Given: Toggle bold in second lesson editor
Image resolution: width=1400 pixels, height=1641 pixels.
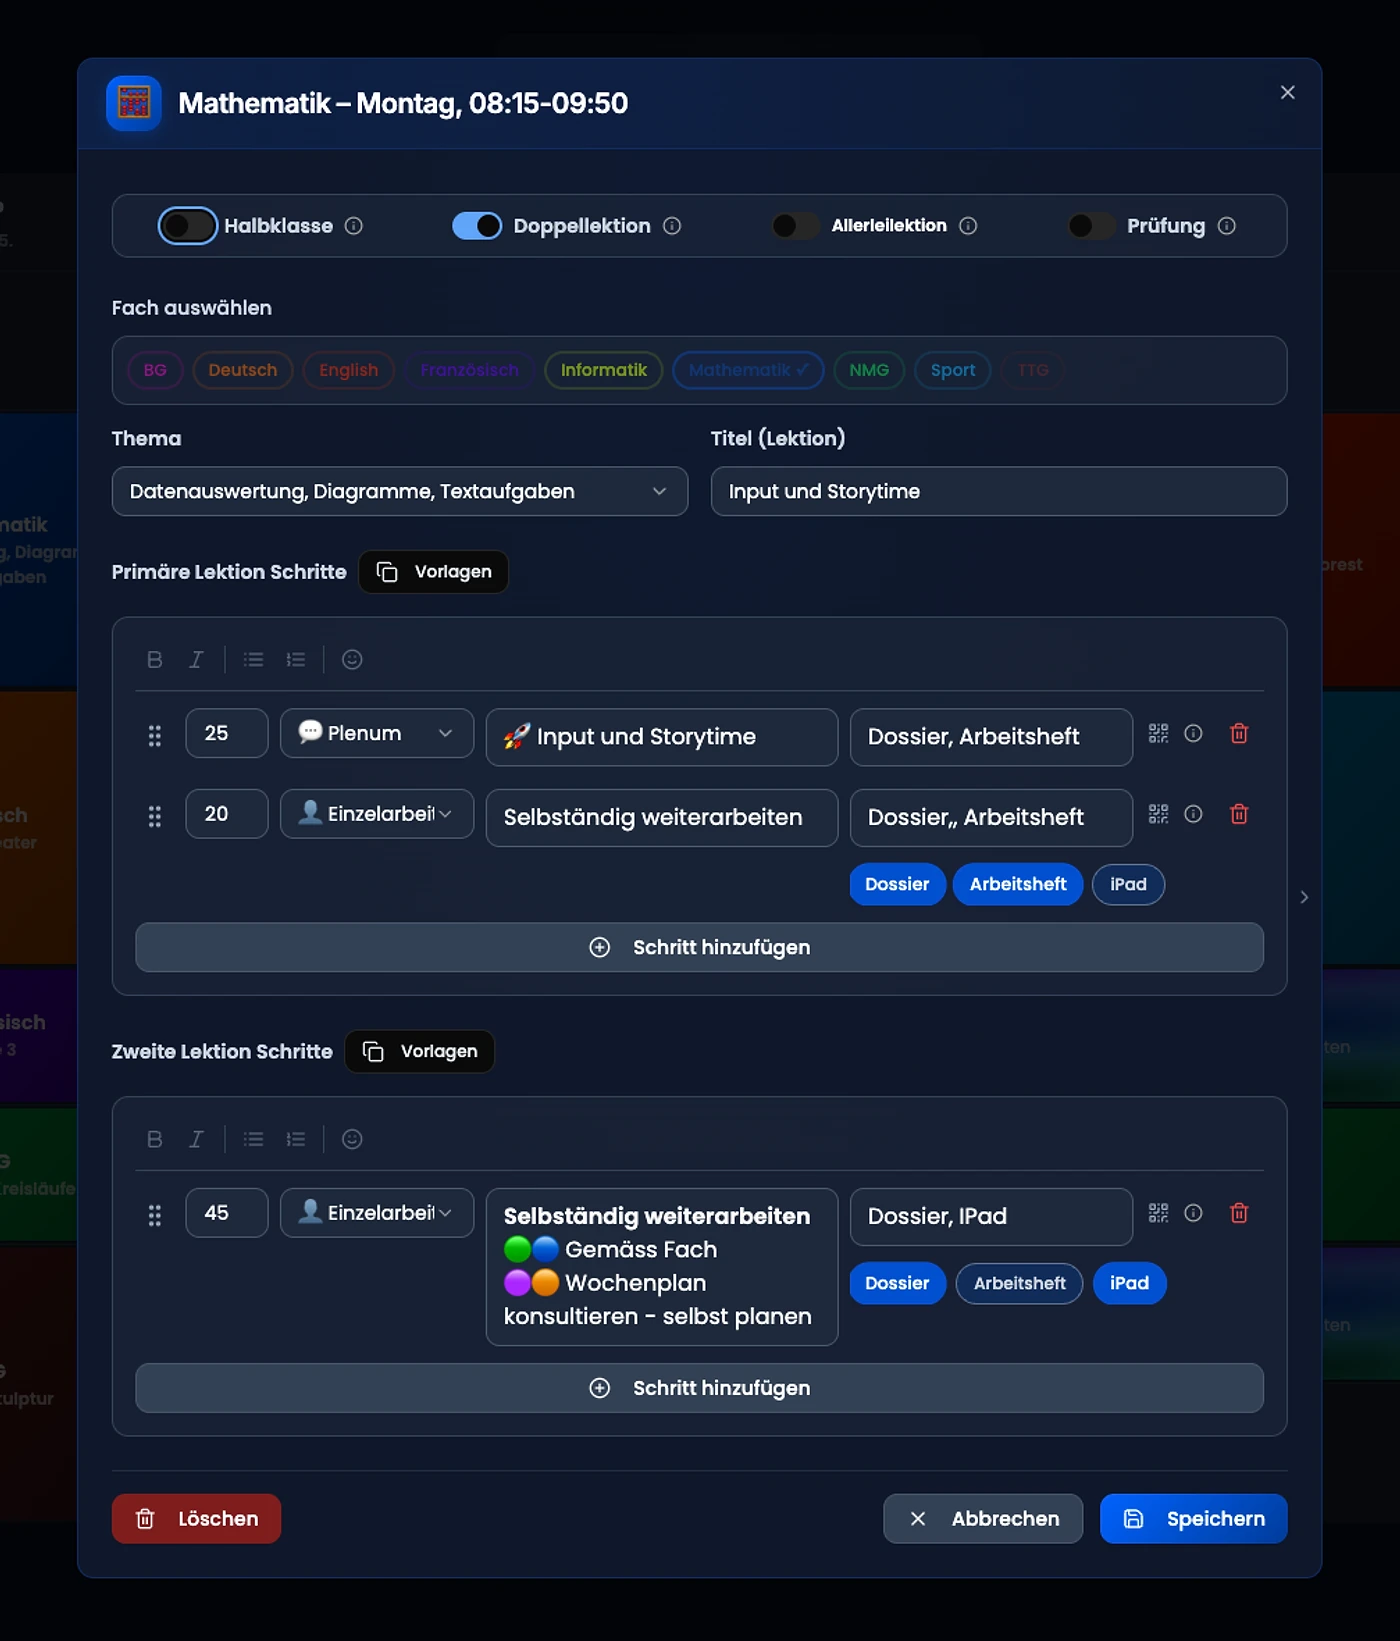Looking at the screenshot, I should coord(154,1139).
